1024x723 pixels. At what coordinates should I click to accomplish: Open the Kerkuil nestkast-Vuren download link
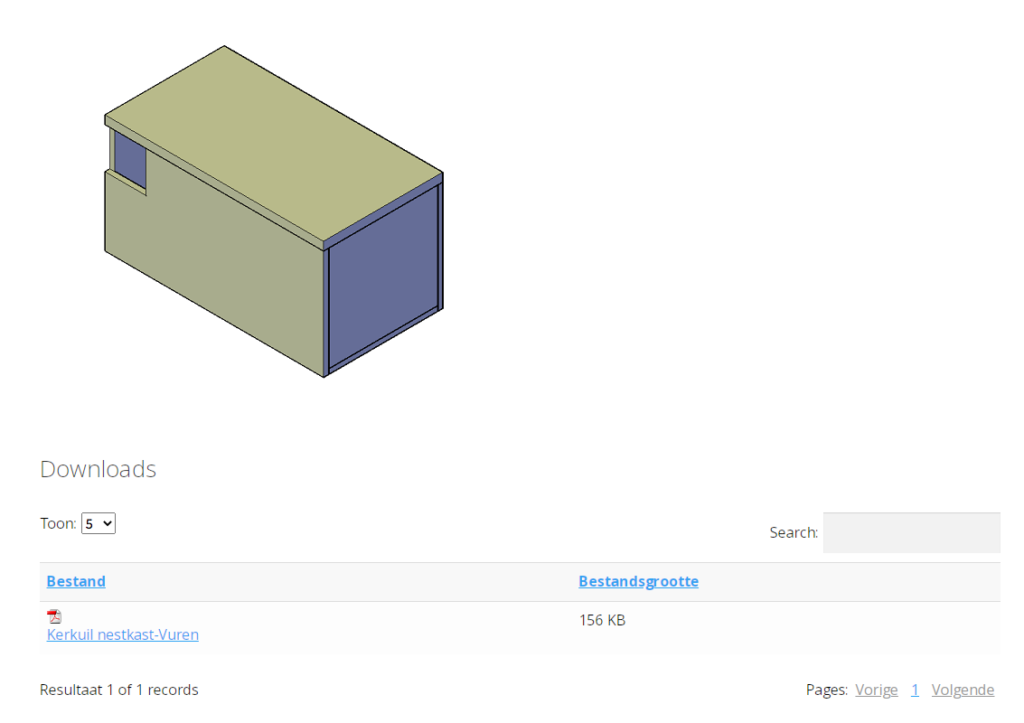122,634
